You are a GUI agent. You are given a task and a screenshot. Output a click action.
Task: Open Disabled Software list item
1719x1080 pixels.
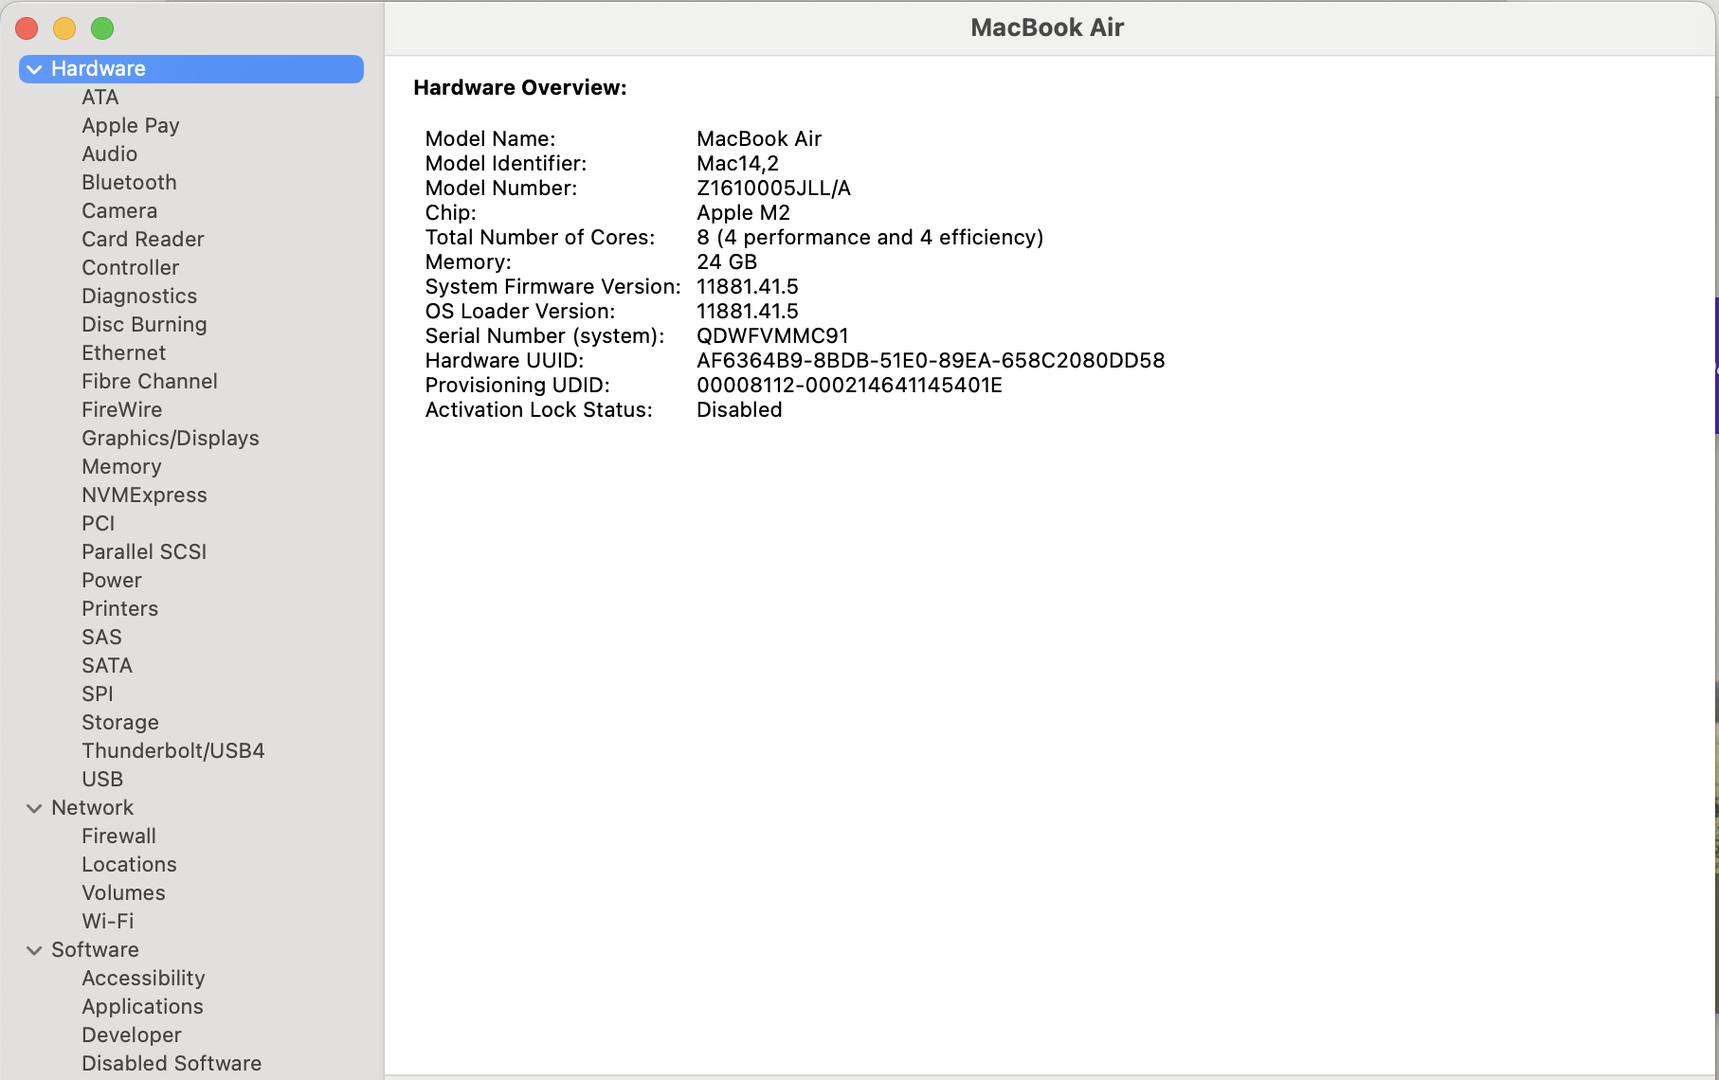[x=171, y=1063]
